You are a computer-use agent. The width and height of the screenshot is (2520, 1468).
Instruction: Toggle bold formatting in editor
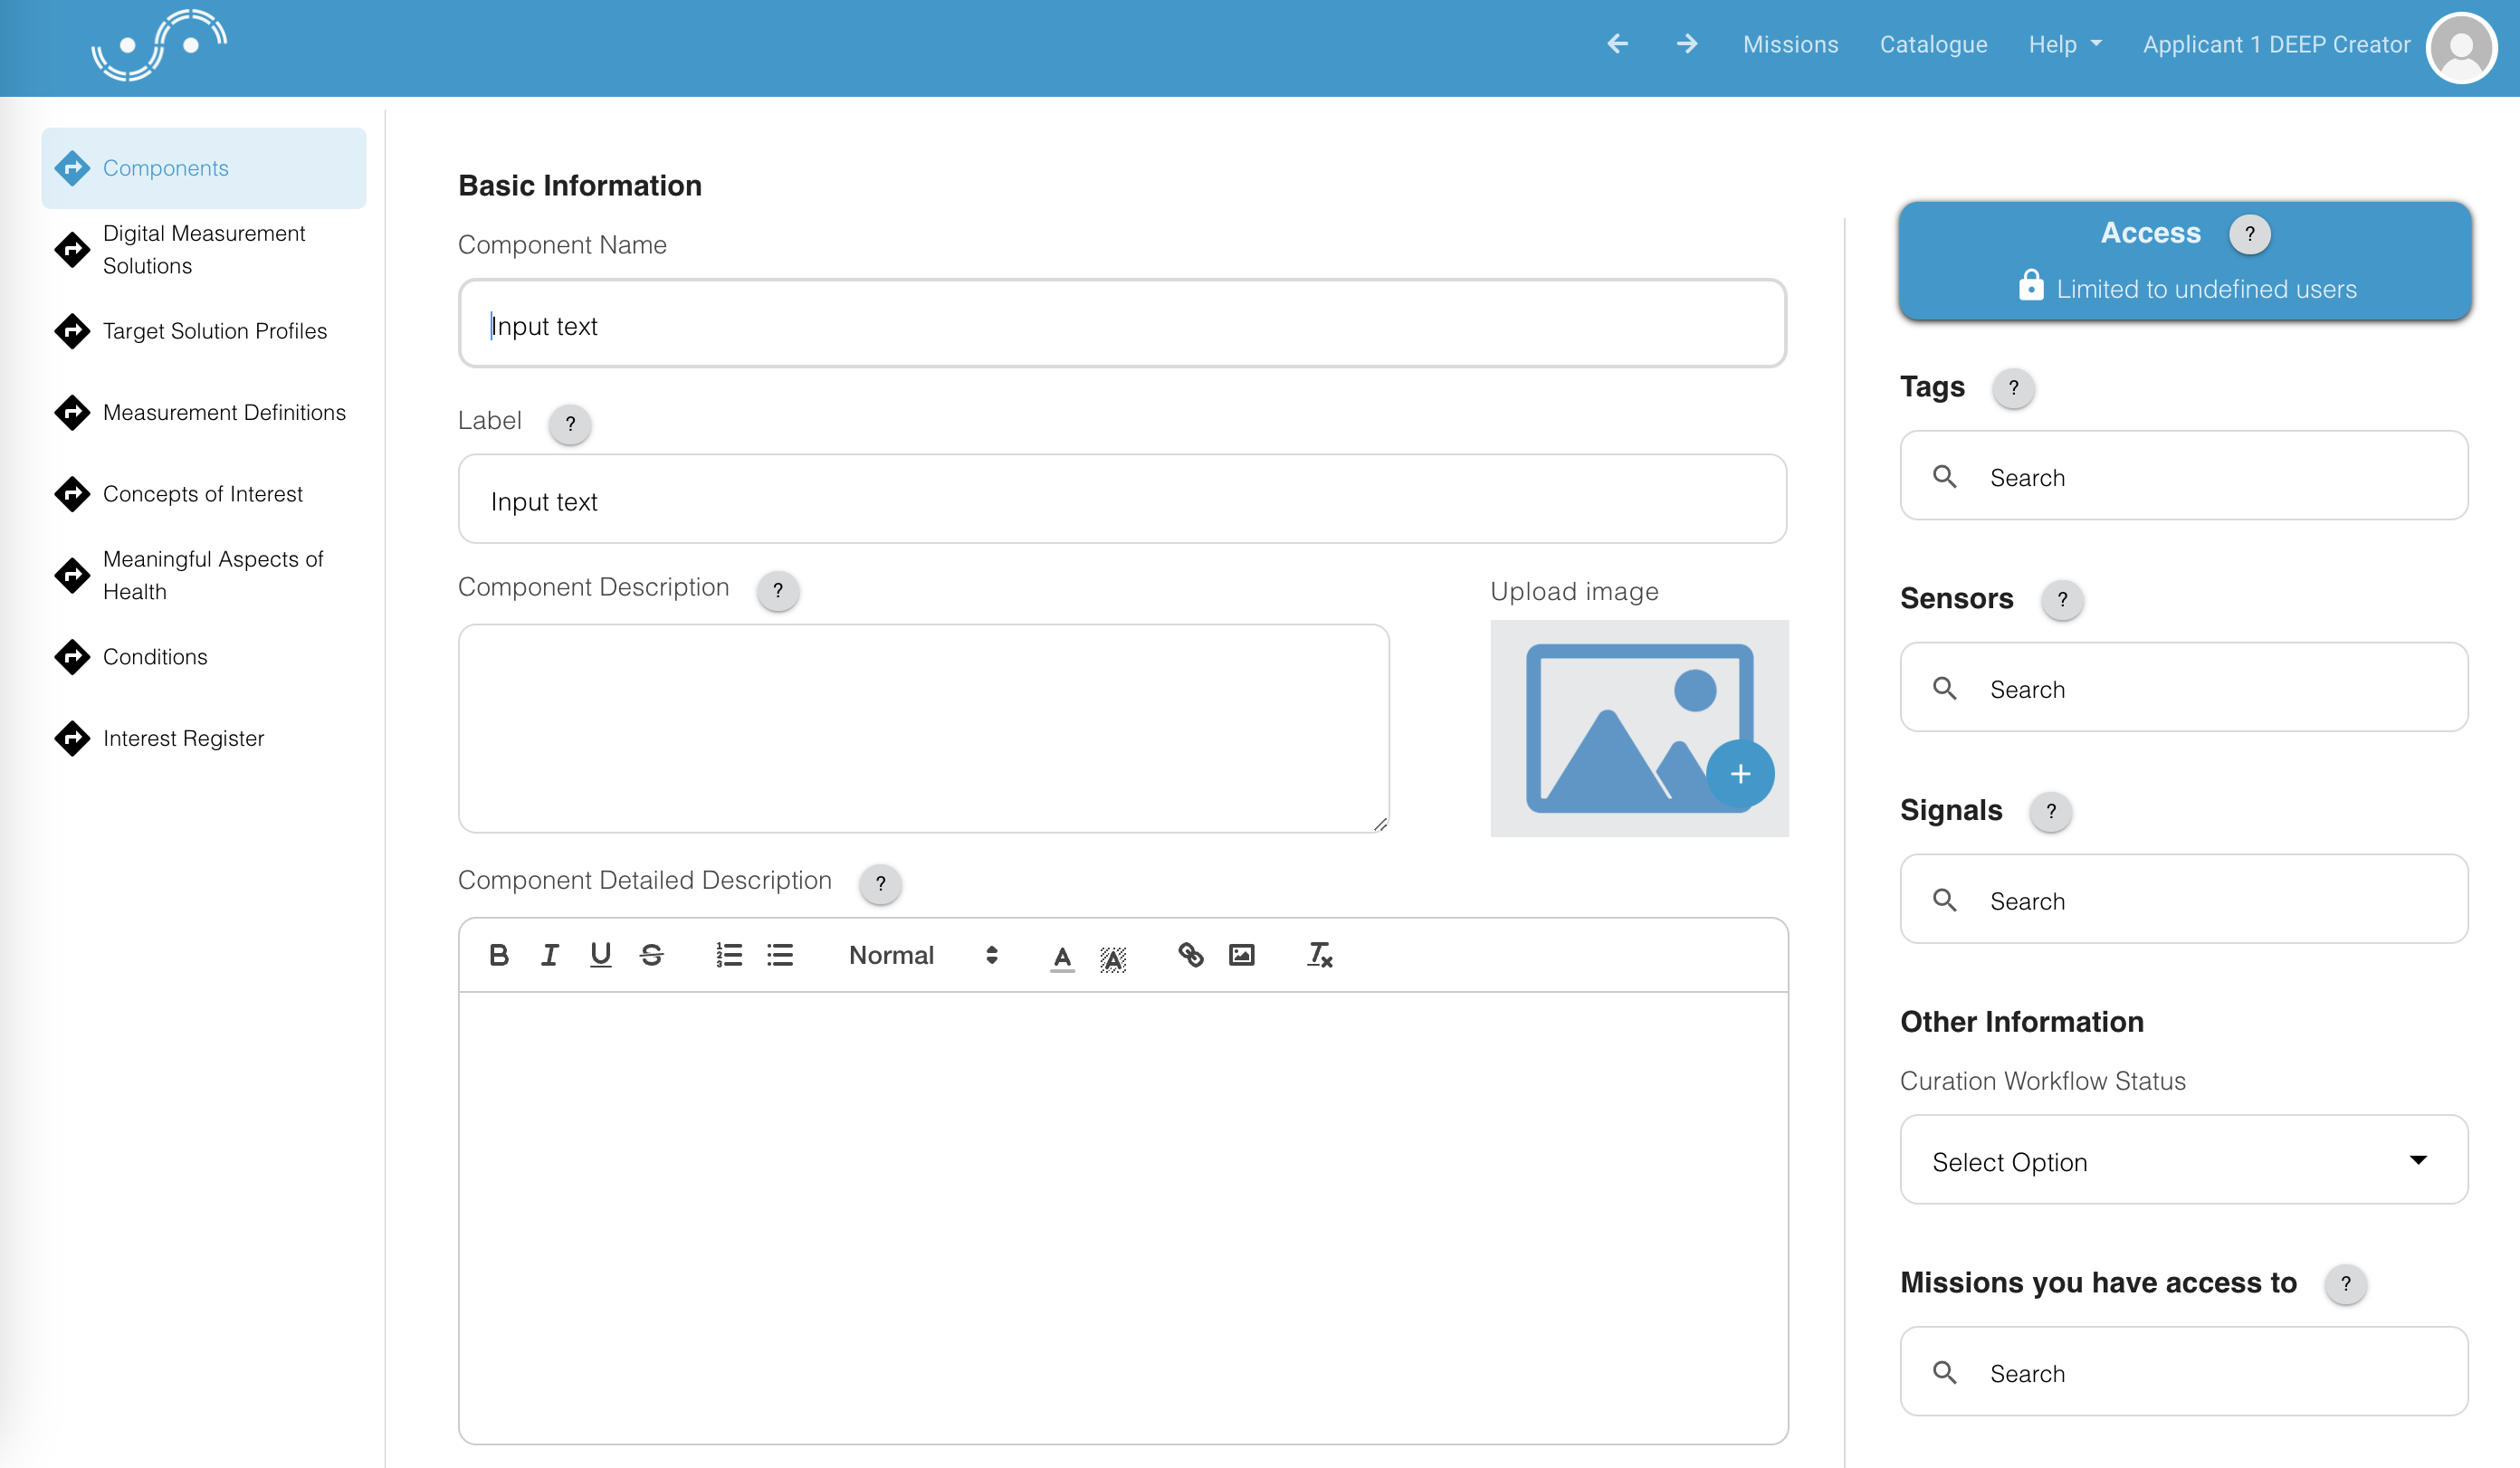[x=499, y=955]
